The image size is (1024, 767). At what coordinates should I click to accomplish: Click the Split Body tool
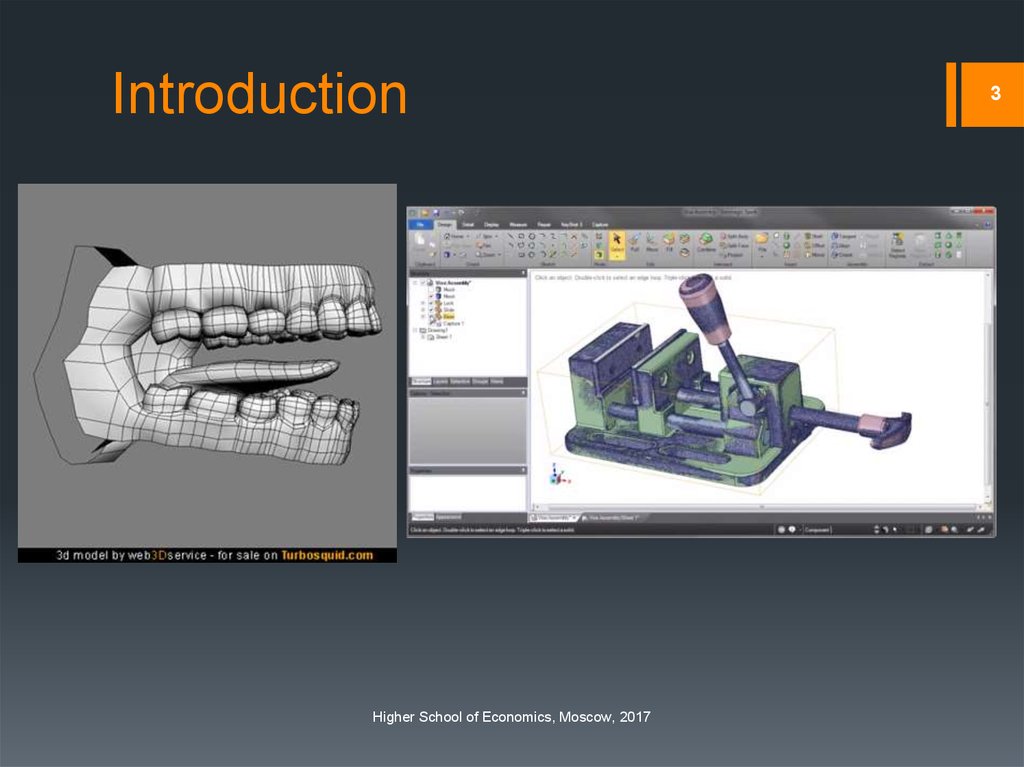(x=735, y=236)
